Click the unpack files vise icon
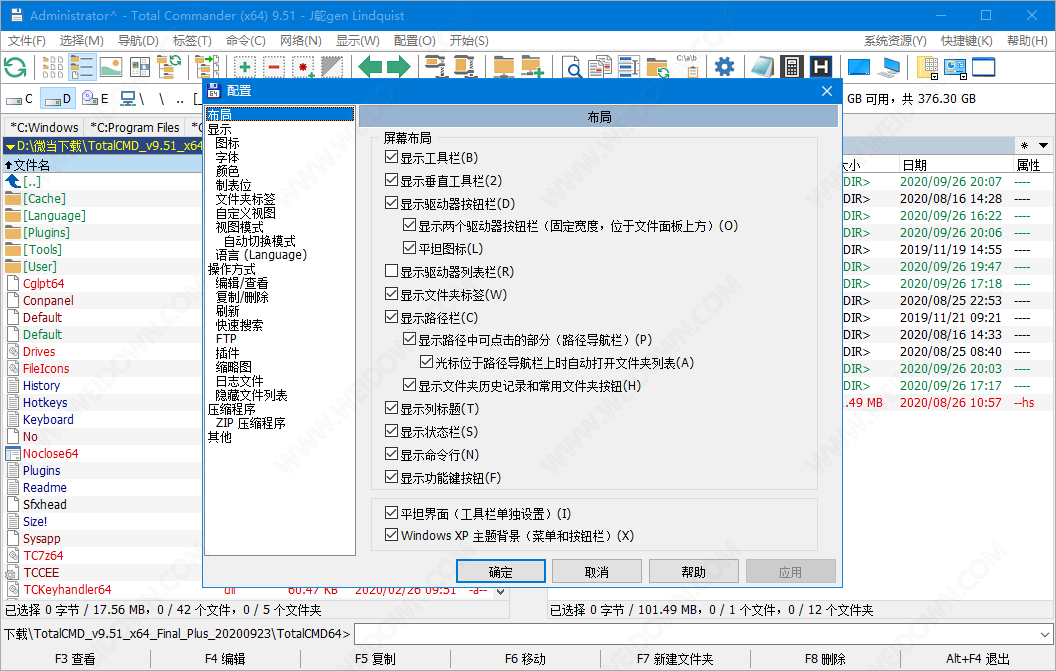 tap(465, 67)
